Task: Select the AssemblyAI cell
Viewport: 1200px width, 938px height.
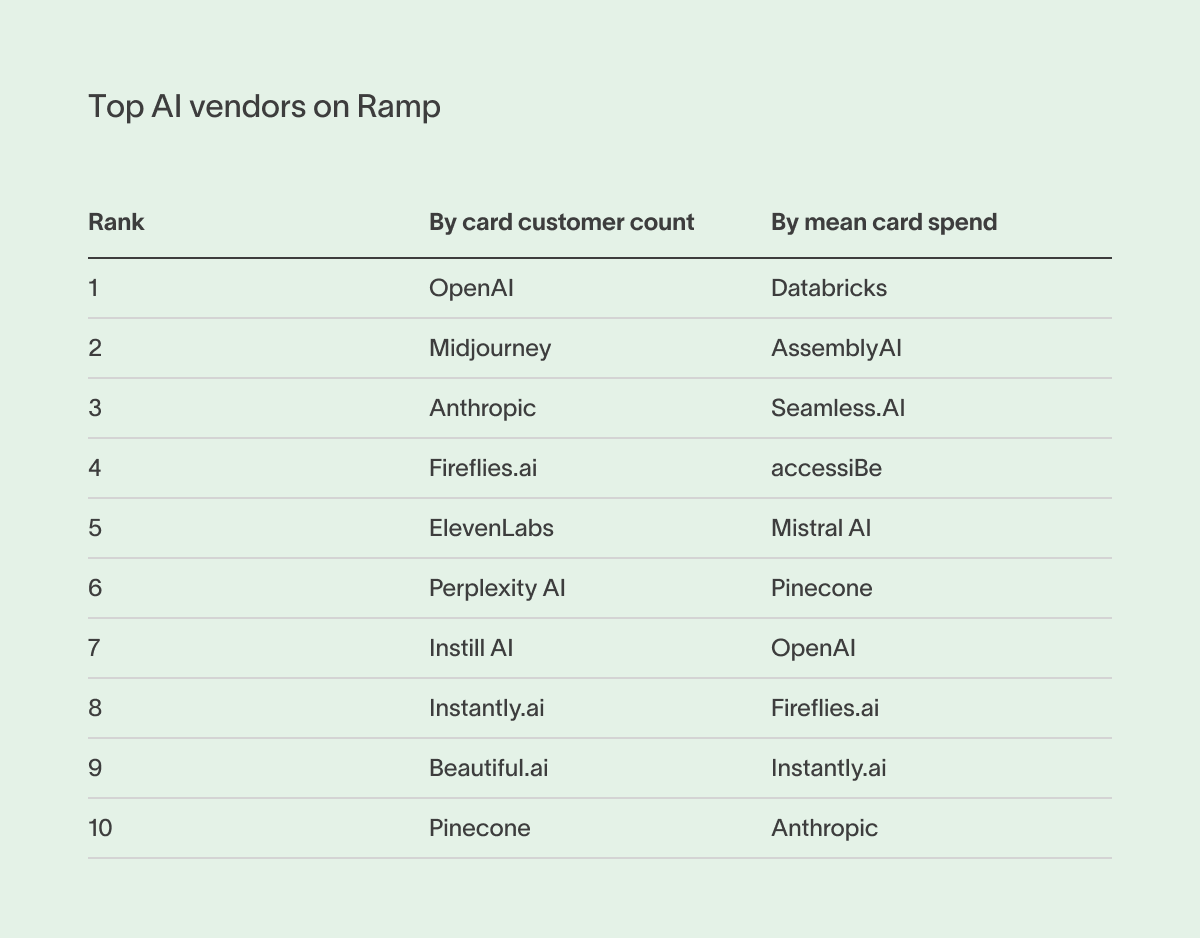Action: pyautogui.click(x=836, y=348)
